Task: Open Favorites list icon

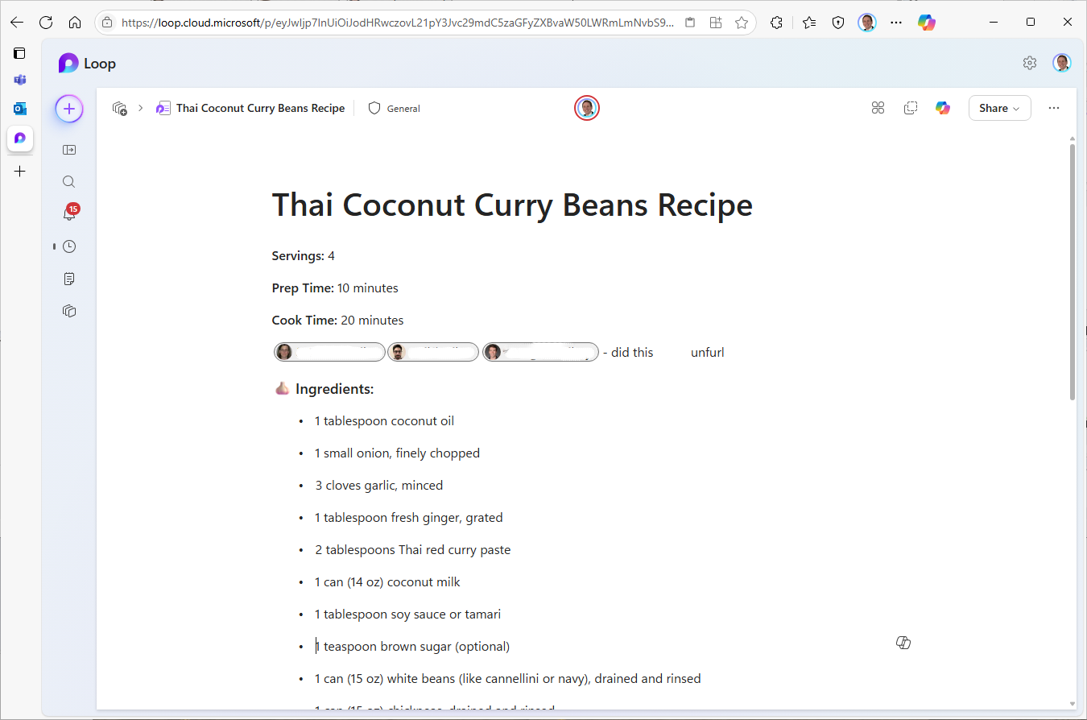Action: tap(809, 22)
